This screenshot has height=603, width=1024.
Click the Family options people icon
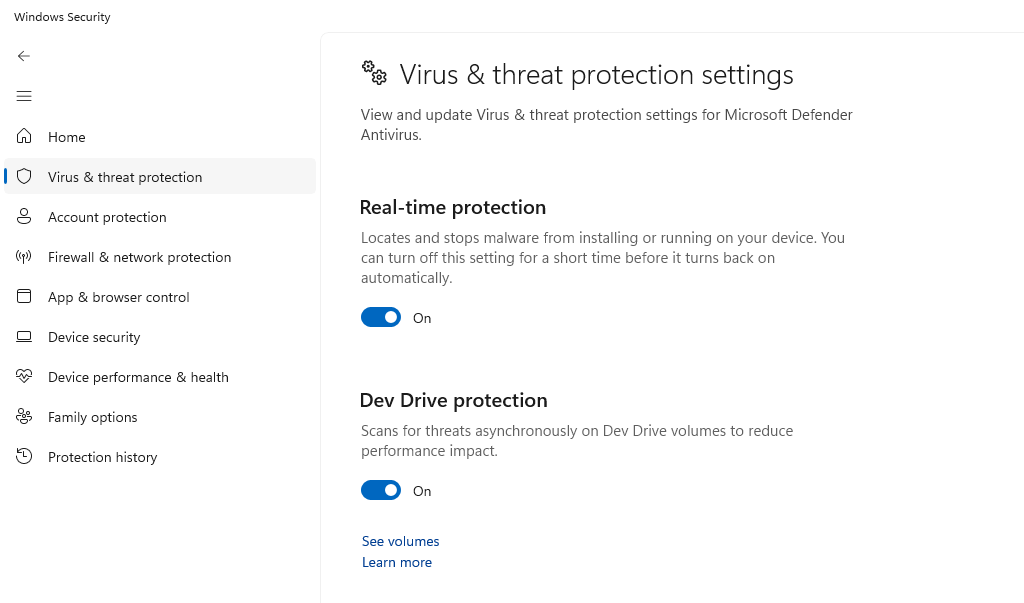point(24,417)
